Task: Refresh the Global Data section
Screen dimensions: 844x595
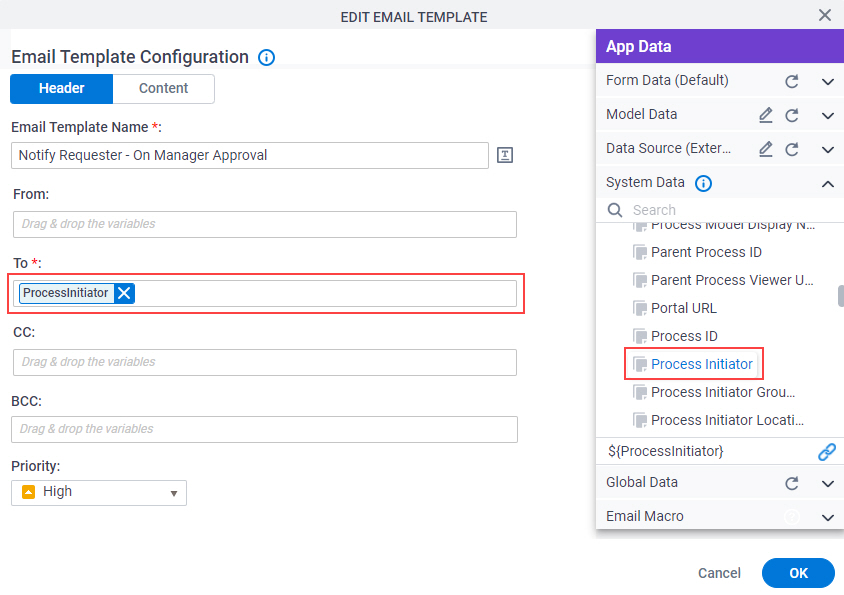Action: point(791,483)
